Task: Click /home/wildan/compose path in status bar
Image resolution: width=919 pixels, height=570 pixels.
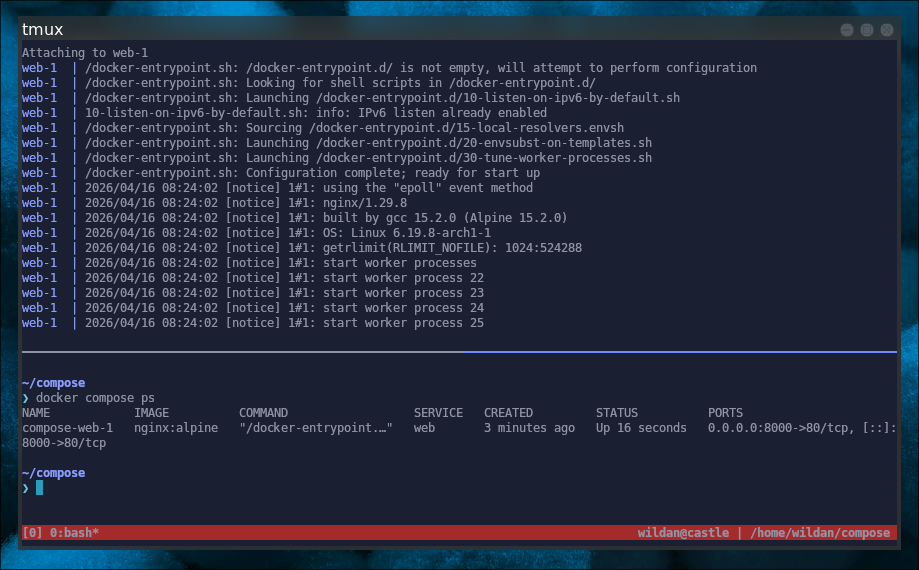Action: coord(818,533)
